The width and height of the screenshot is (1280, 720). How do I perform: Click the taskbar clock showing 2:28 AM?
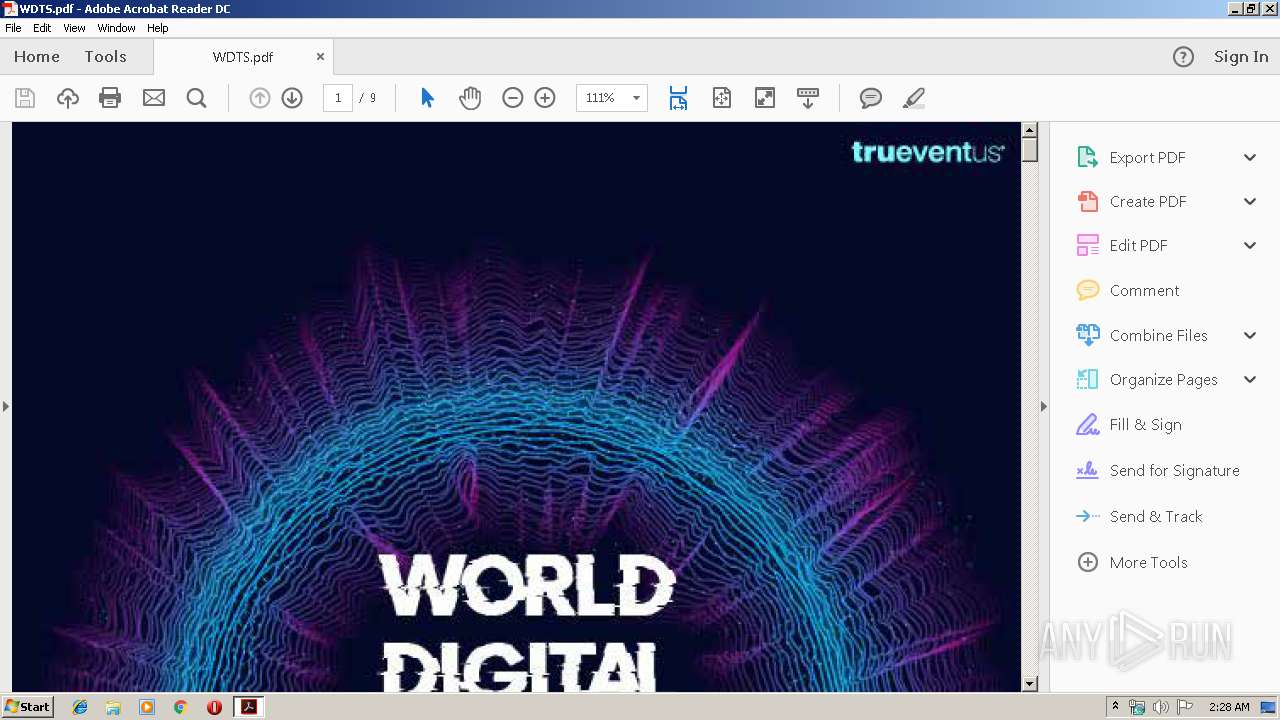pyautogui.click(x=1229, y=707)
